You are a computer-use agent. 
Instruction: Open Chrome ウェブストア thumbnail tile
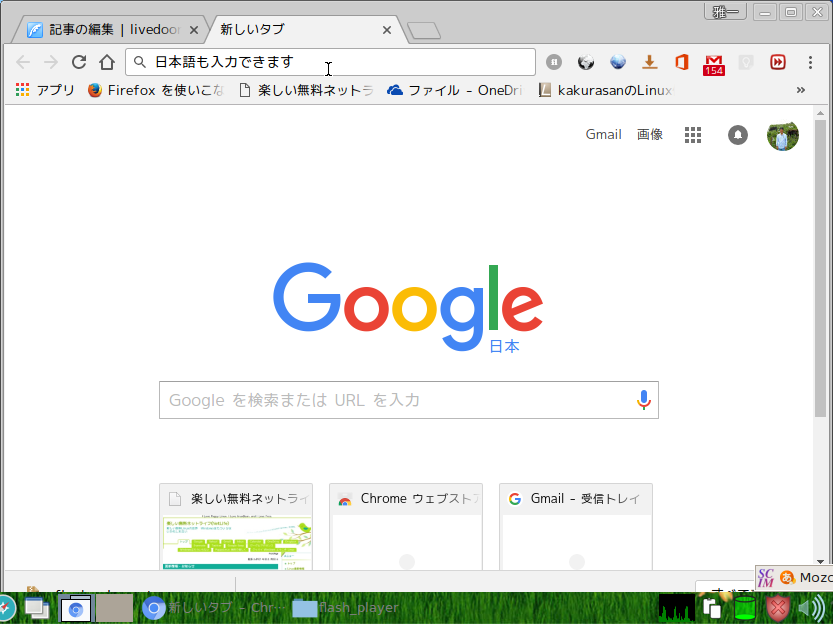406,526
